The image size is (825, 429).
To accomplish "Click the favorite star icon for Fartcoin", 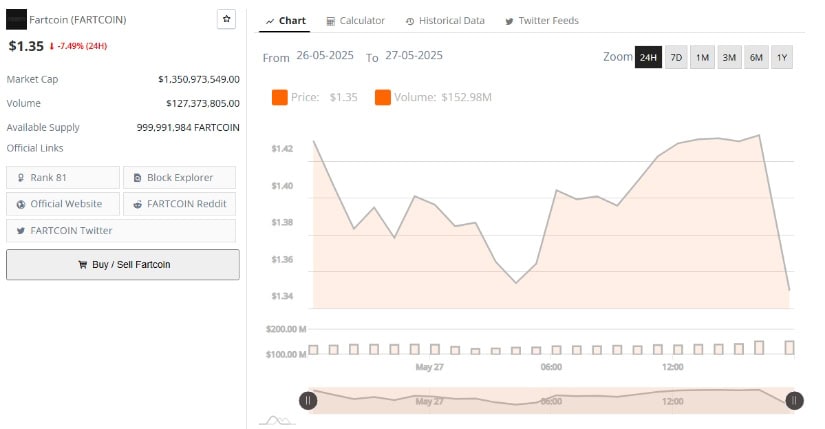I will pyautogui.click(x=226, y=19).
